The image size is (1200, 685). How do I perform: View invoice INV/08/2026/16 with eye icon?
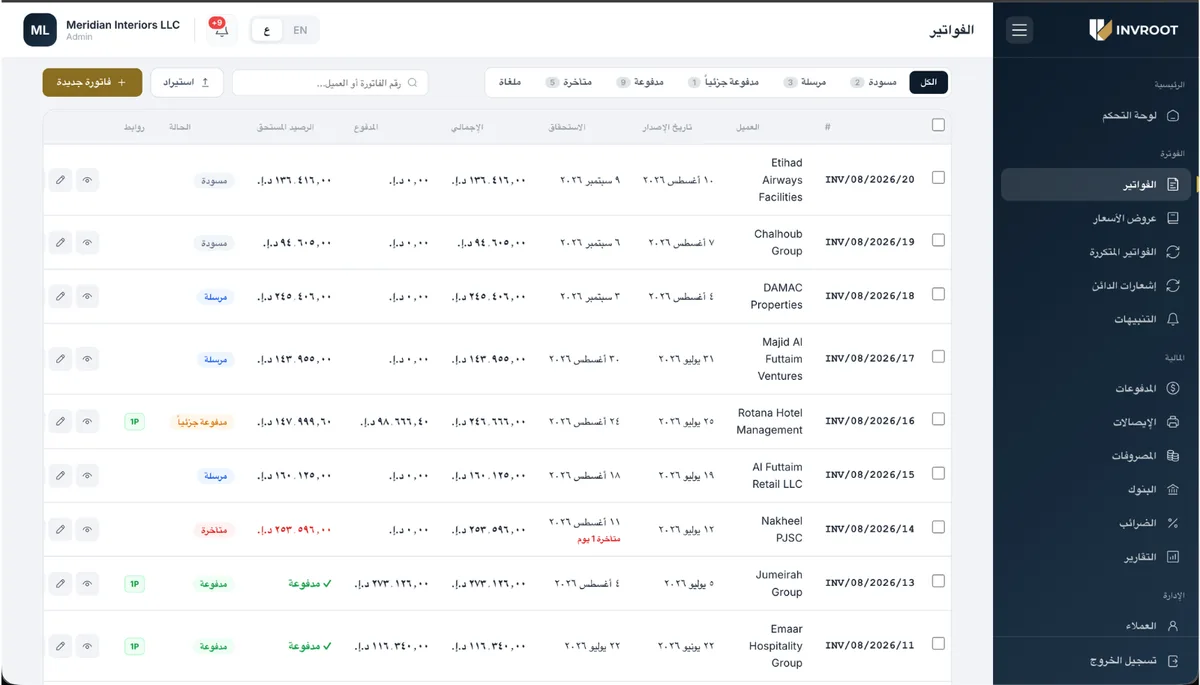87,421
